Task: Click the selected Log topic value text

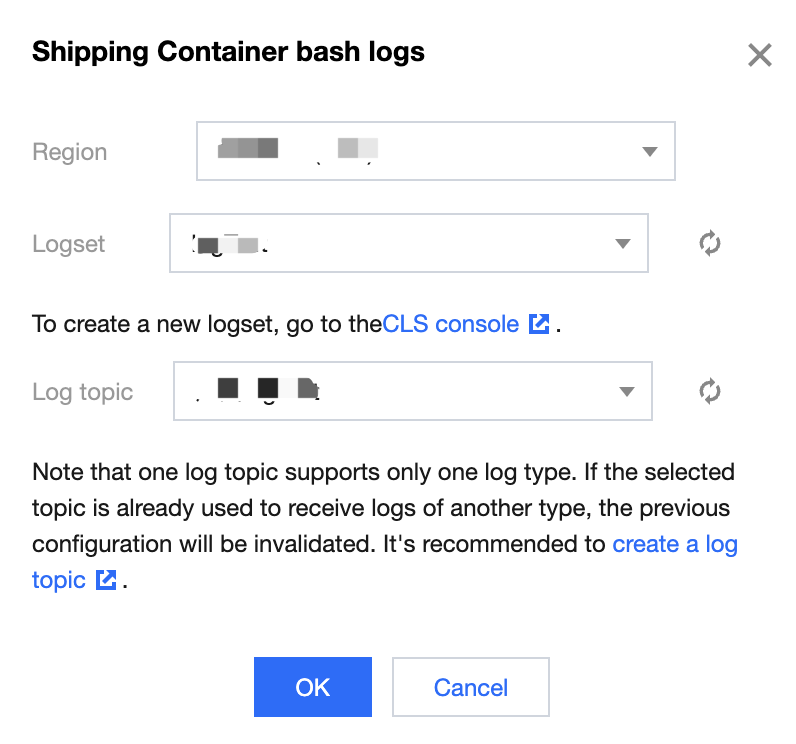Action: (x=256, y=391)
